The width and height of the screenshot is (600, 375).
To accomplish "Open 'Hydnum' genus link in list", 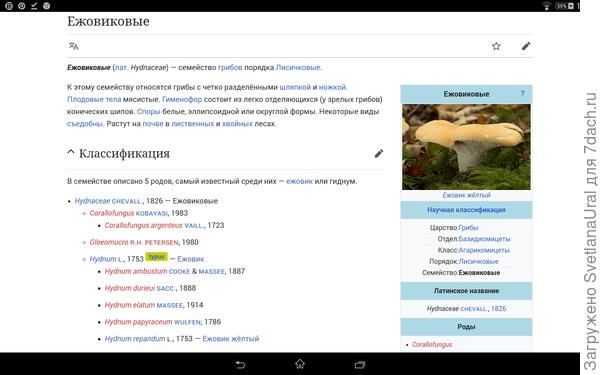I will coord(103,259).
